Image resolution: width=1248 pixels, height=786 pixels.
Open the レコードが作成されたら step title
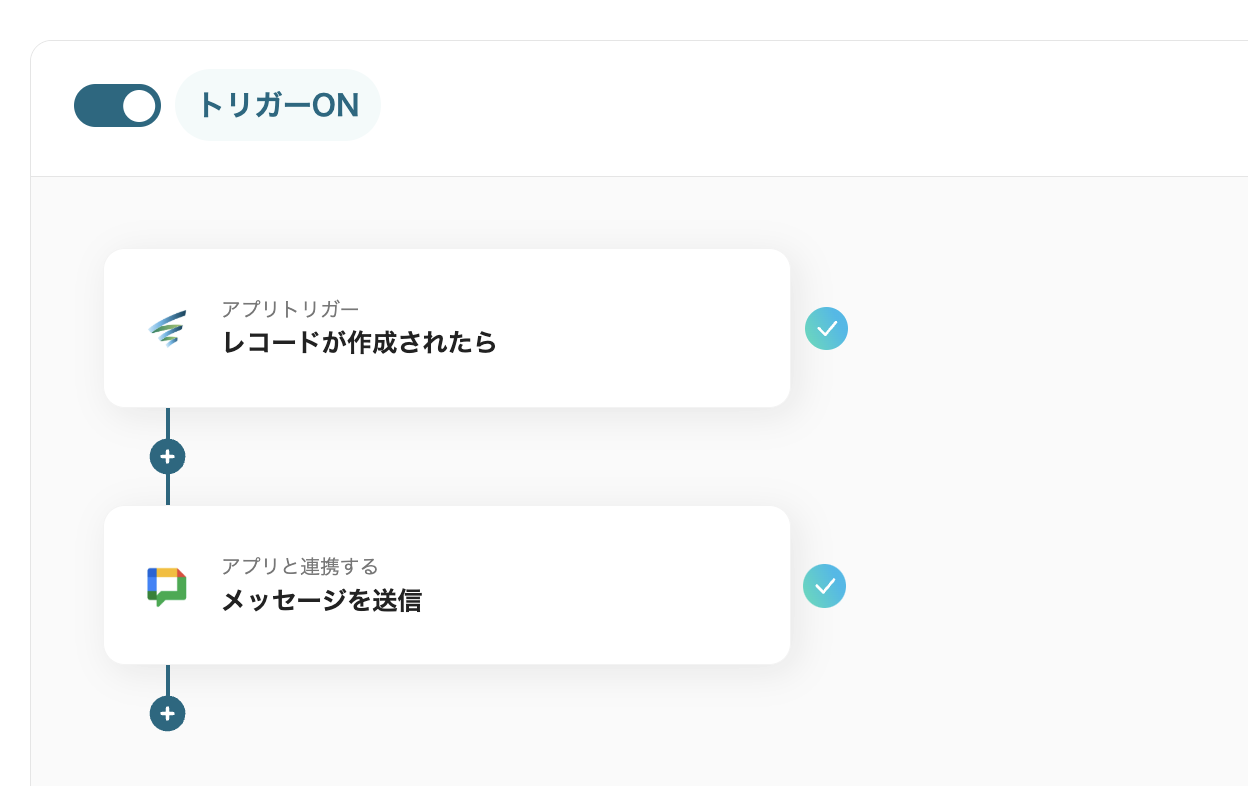click(359, 343)
